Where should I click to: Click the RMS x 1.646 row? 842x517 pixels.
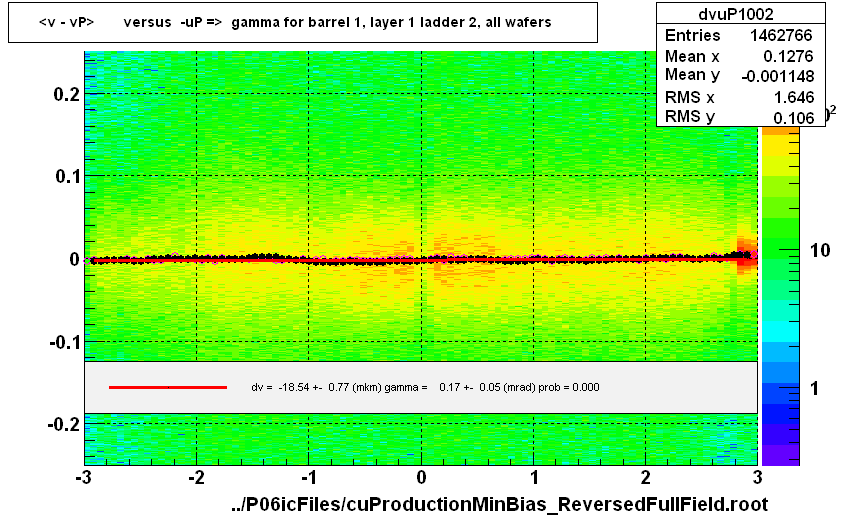pyautogui.click(x=739, y=97)
